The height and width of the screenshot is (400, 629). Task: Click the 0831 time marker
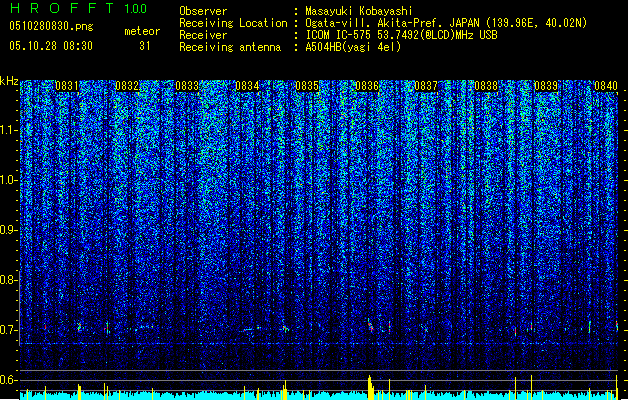point(67,86)
